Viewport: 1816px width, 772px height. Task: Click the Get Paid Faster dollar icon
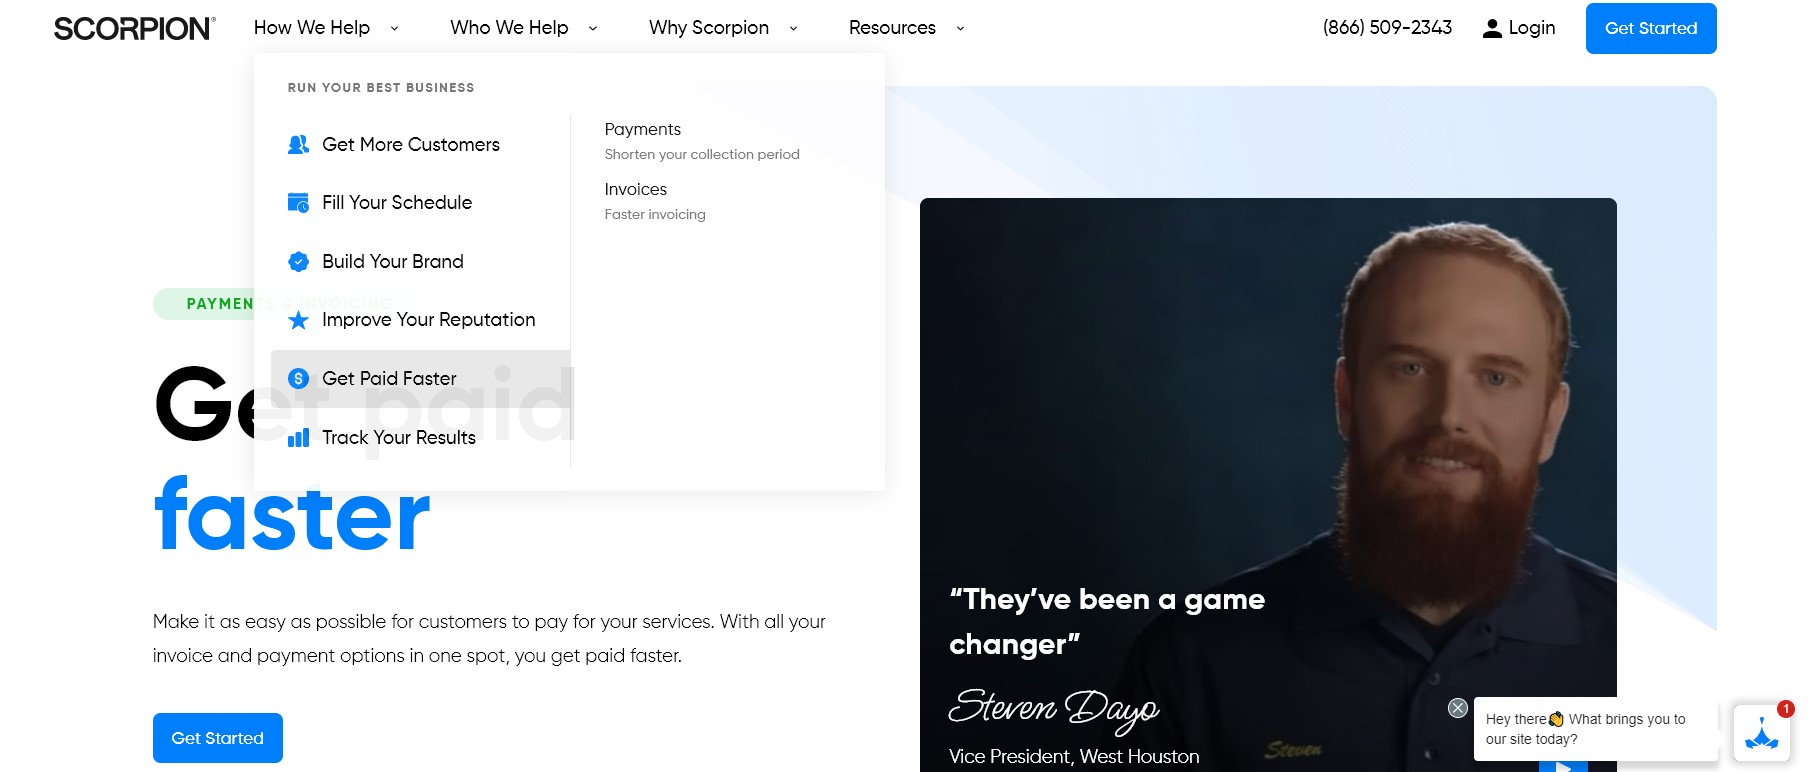click(298, 379)
